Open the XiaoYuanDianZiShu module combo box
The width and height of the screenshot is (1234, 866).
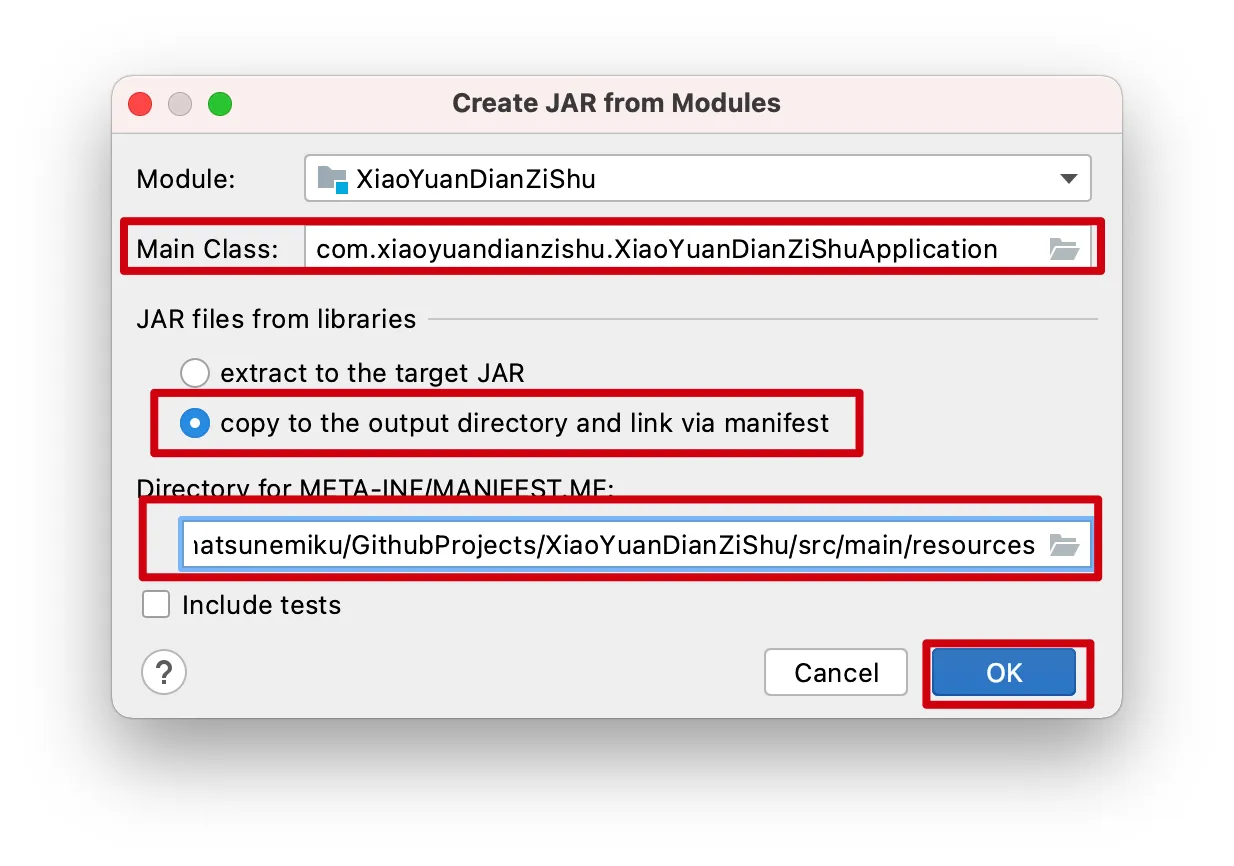coord(680,179)
